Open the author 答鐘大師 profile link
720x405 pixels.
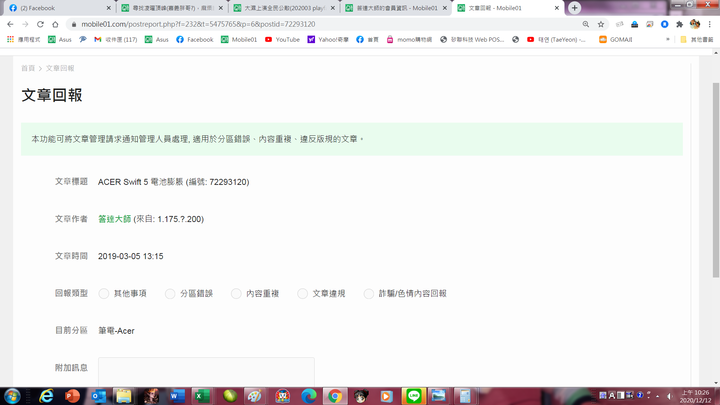pos(114,219)
